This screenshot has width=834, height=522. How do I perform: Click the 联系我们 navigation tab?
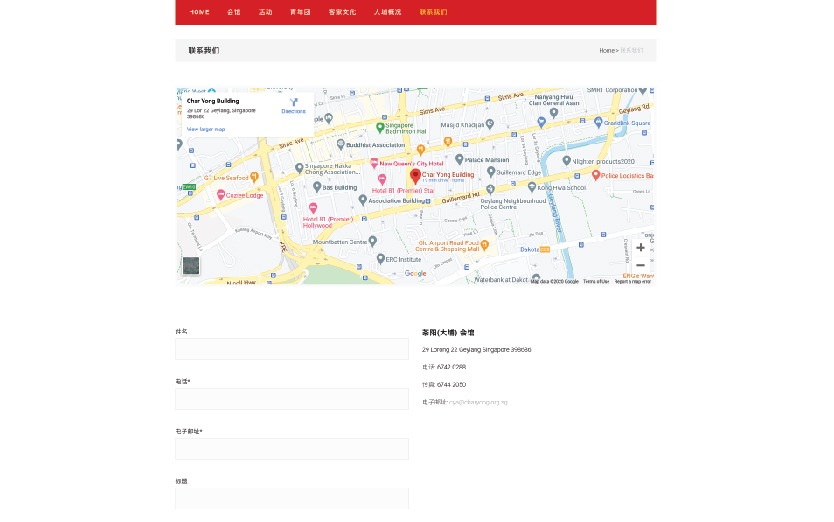433,12
